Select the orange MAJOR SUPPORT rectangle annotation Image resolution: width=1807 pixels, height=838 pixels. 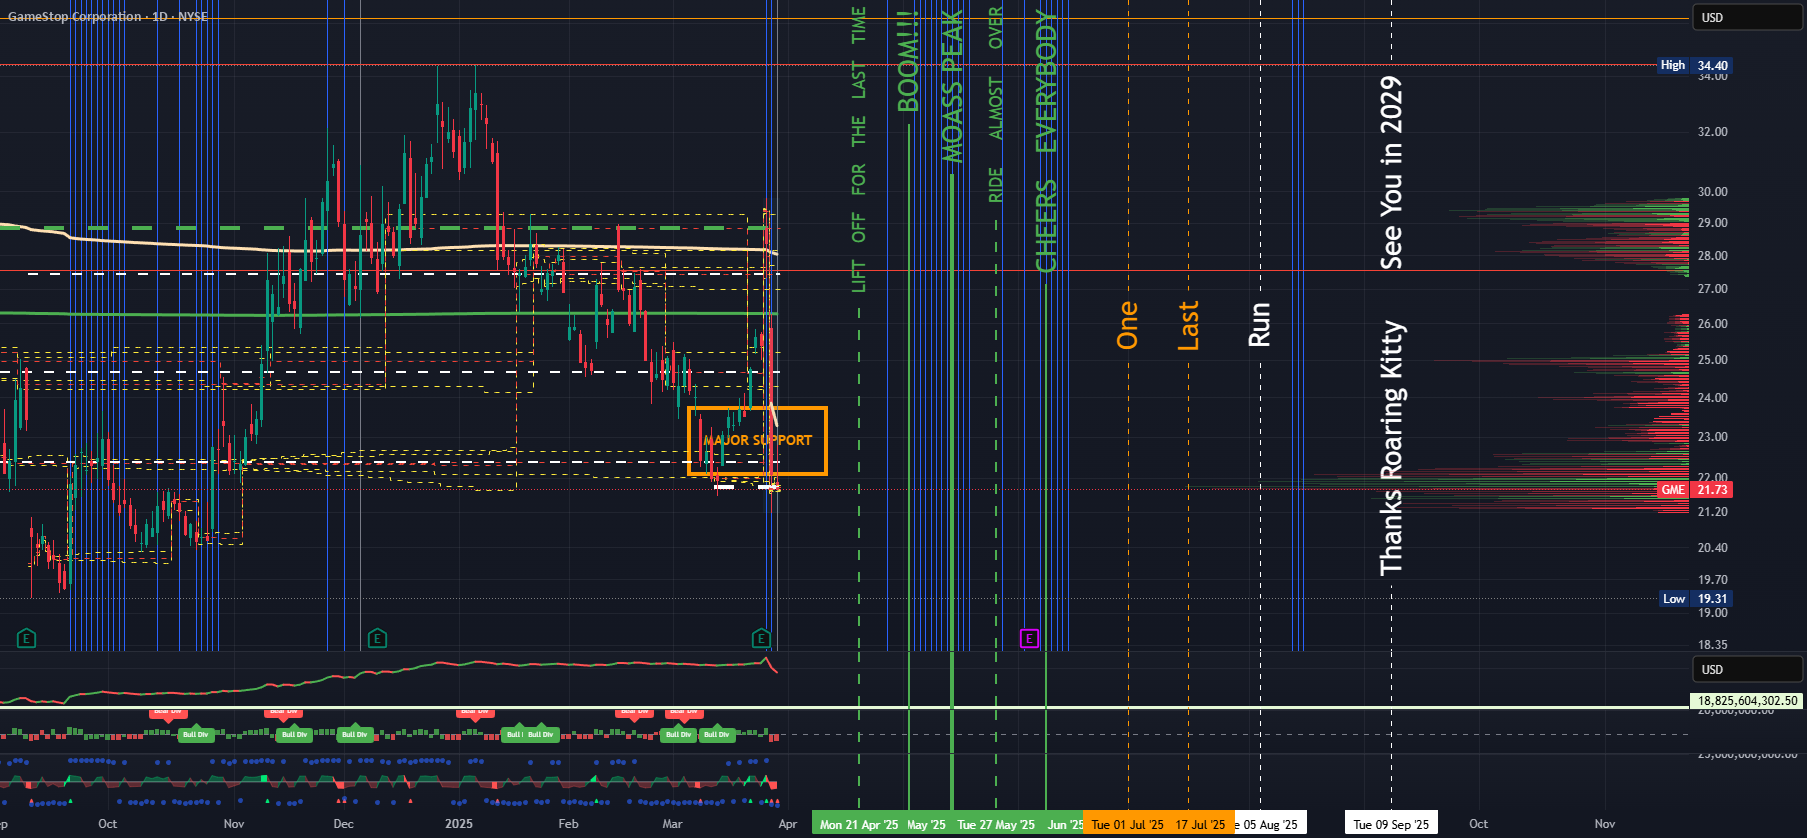pyautogui.click(x=757, y=440)
